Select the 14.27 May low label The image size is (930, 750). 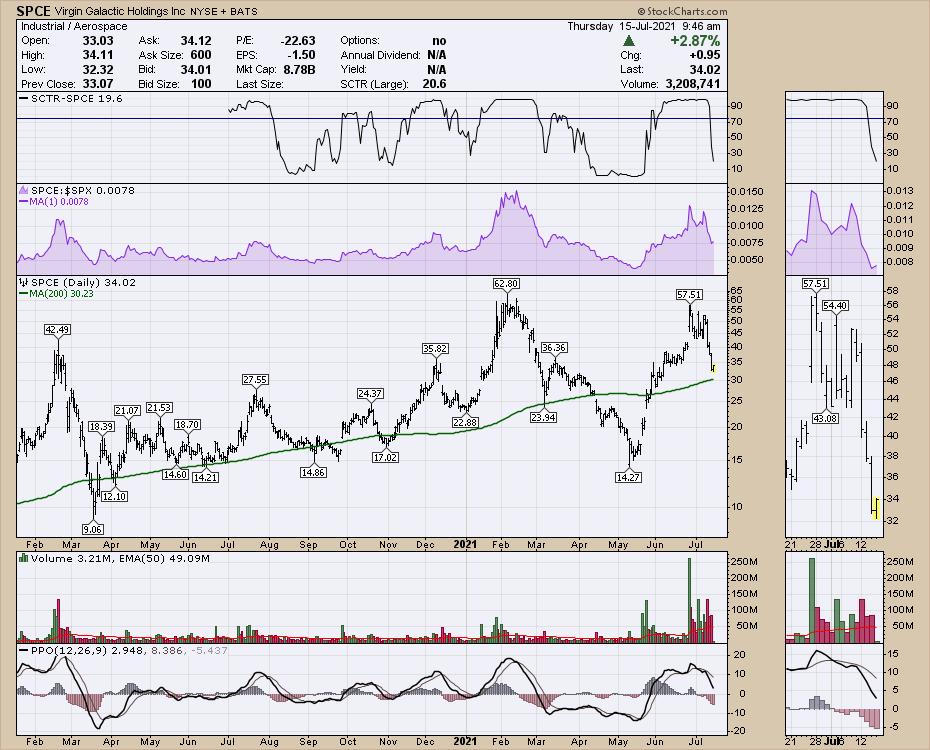click(628, 479)
